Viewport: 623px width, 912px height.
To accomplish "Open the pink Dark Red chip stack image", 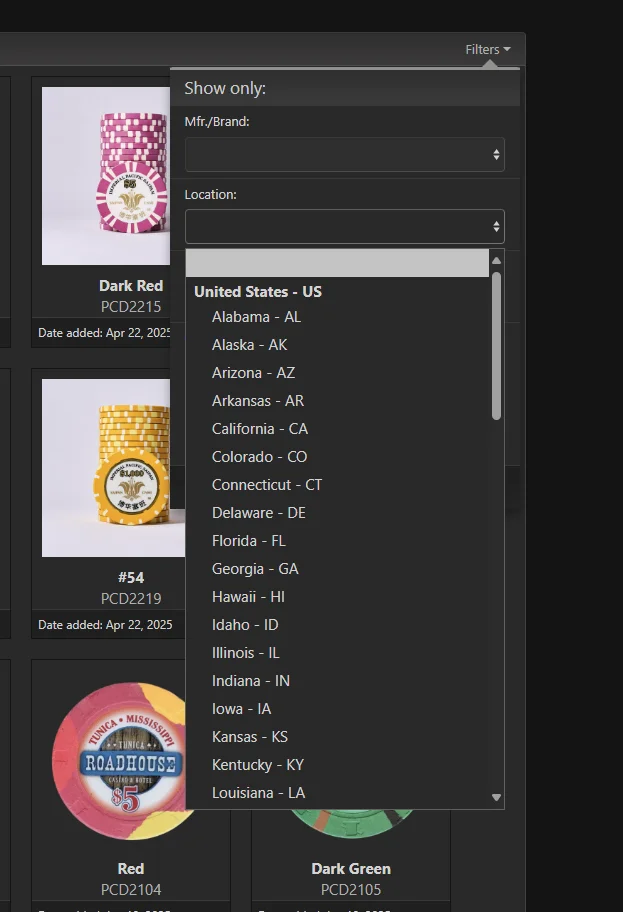I will coord(106,176).
